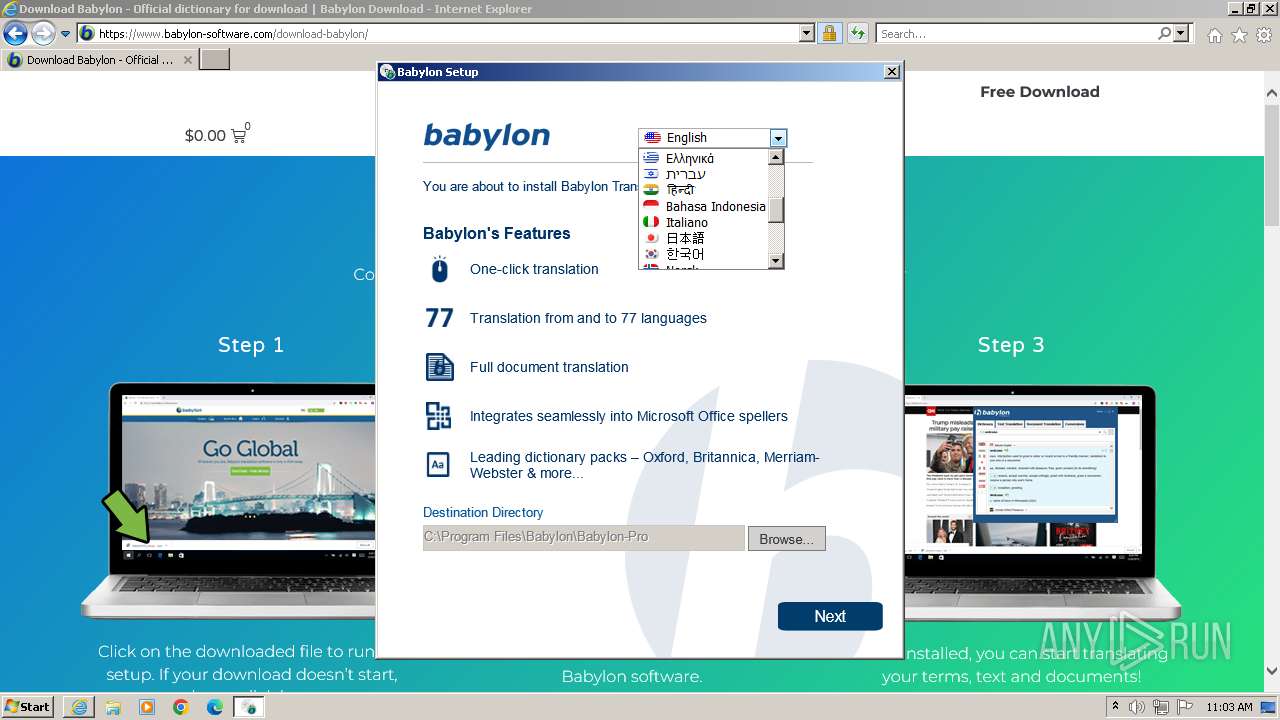Go back with Internet Explorer back button

click(x=15, y=33)
